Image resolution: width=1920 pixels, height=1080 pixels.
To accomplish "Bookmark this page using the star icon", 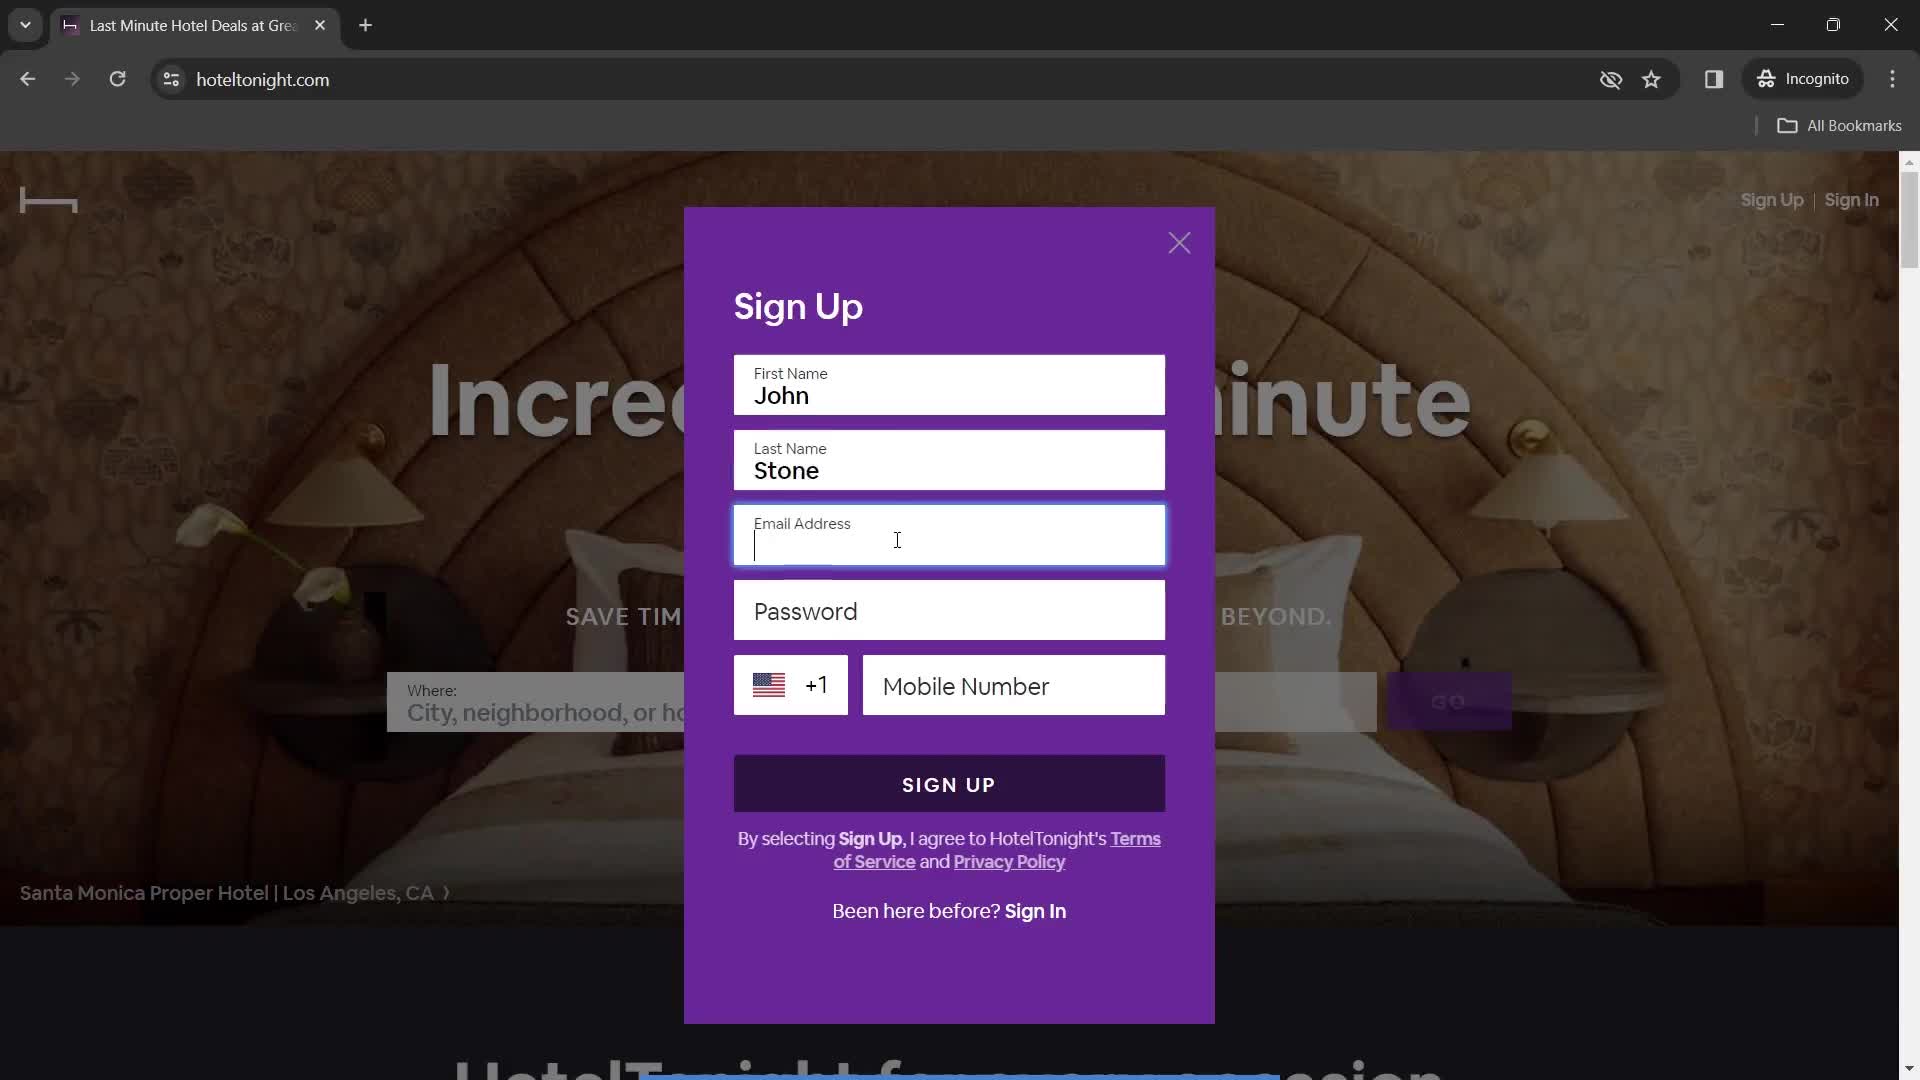I will 1652,80.
